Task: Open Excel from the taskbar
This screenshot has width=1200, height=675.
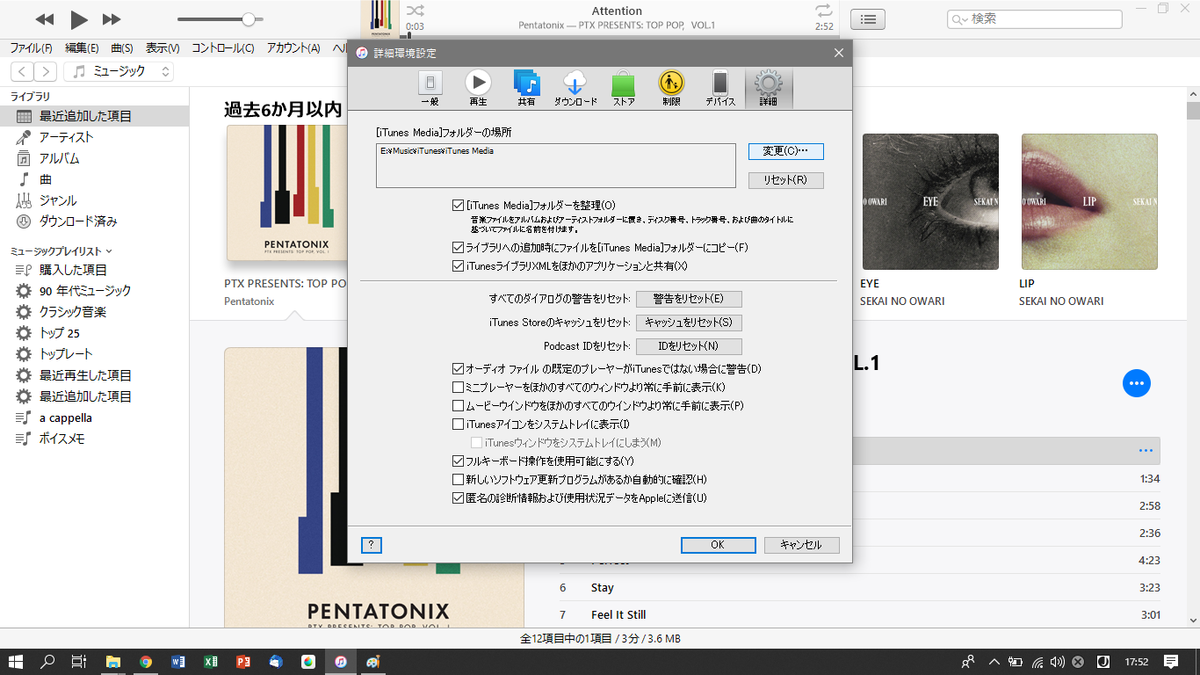Action: pyautogui.click(x=211, y=662)
